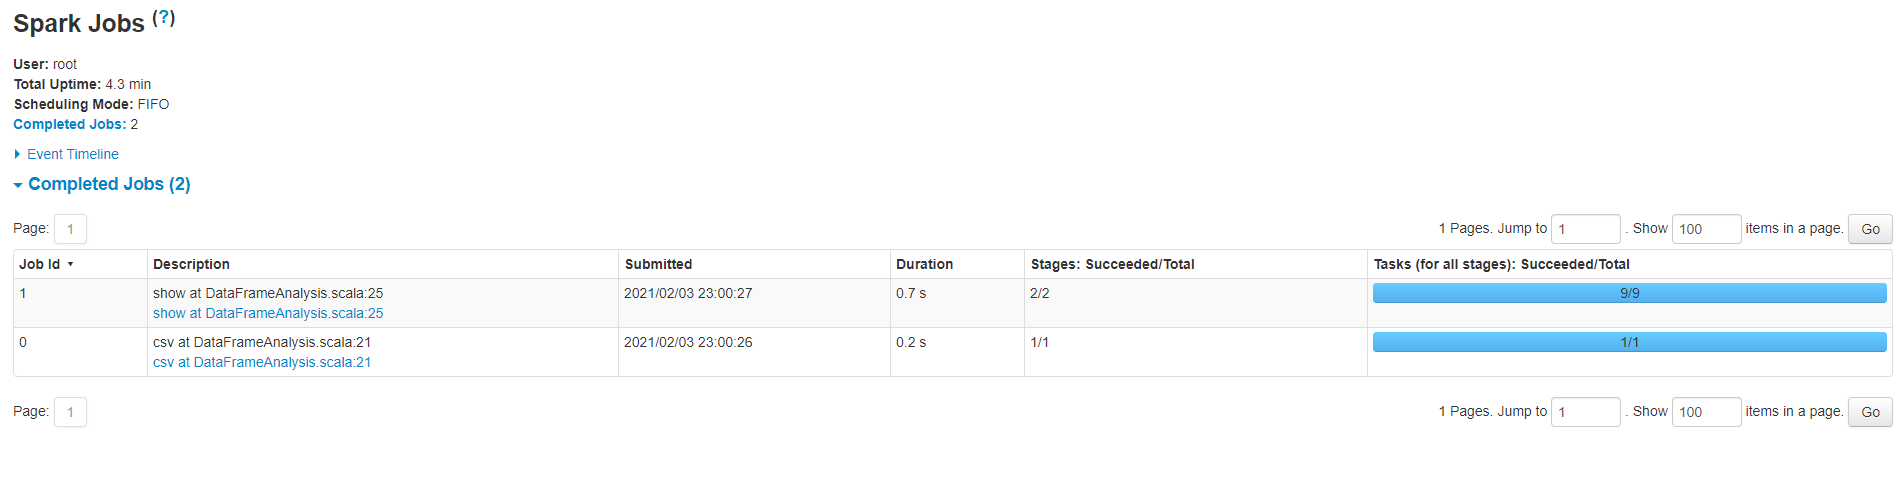The width and height of the screenshot is (1899, 498).
Task: Click the top Go pagination button
Action: click(x=1870, y=229)
